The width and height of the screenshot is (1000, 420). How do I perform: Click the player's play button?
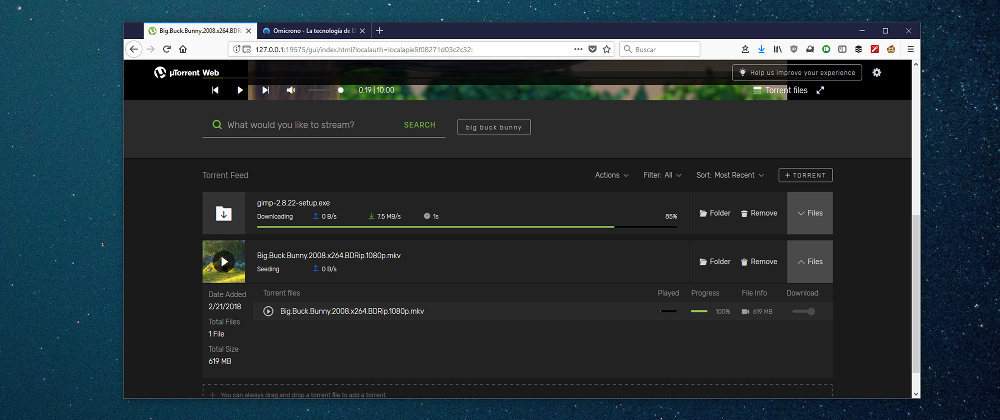point(240,90)
